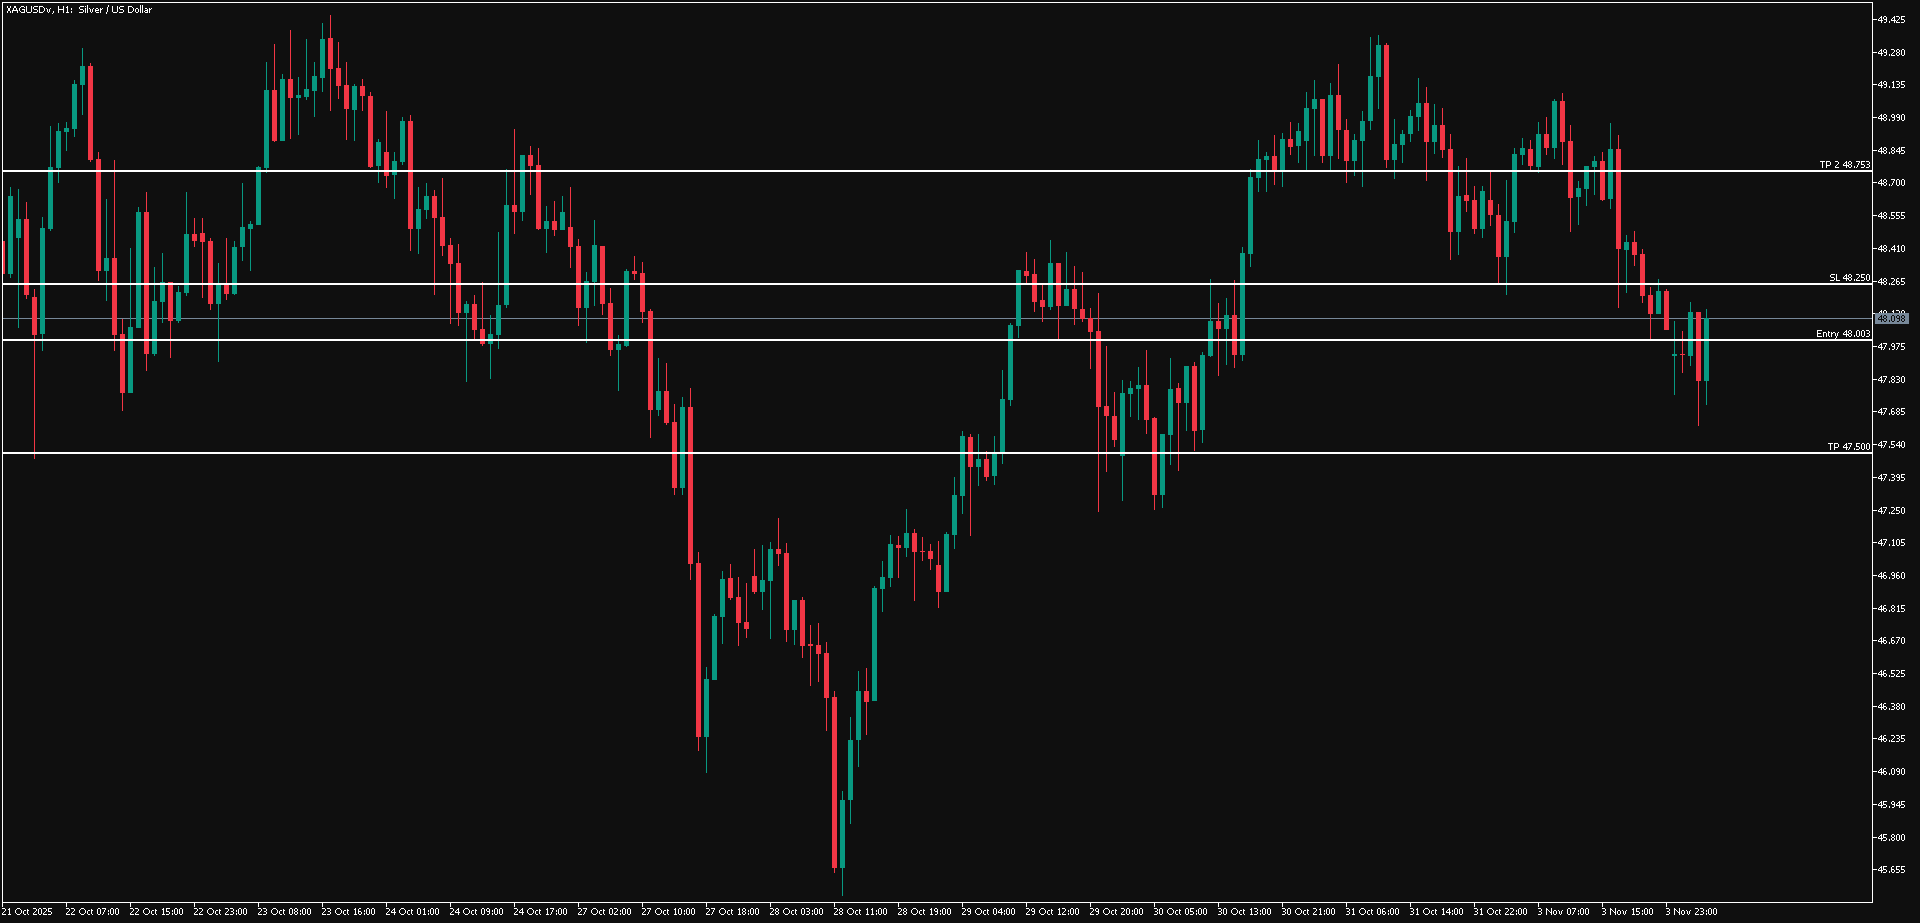Click the 46.960 price axis value
Viewport: 1920px width, 923px height.
[1890, 576]
